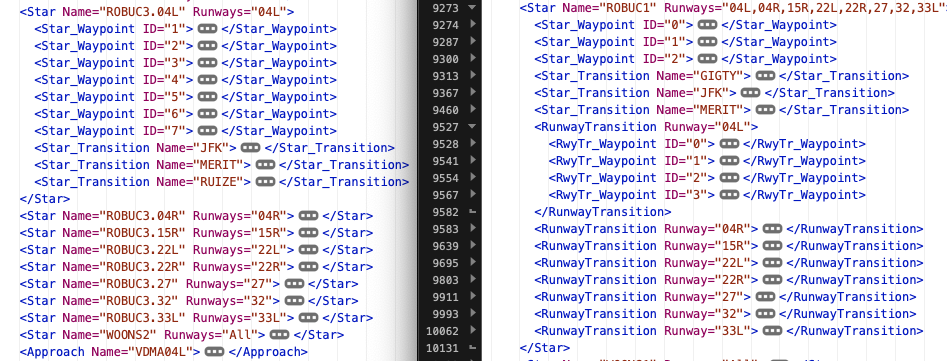This screenshot has width=947, height=361.
Task: Collapse the fold arrow at line 9273
Action: [472, 8]
